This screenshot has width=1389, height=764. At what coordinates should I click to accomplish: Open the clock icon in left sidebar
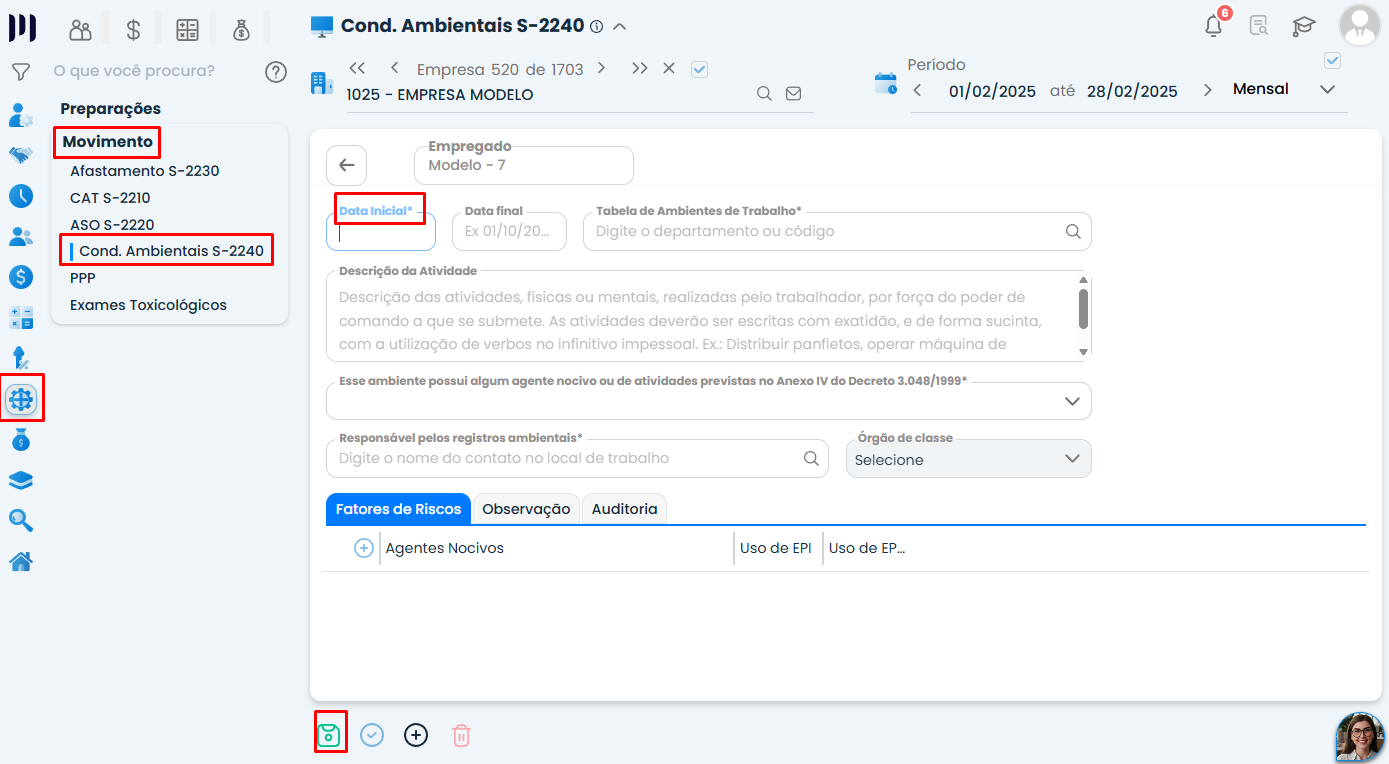point(21,196)
